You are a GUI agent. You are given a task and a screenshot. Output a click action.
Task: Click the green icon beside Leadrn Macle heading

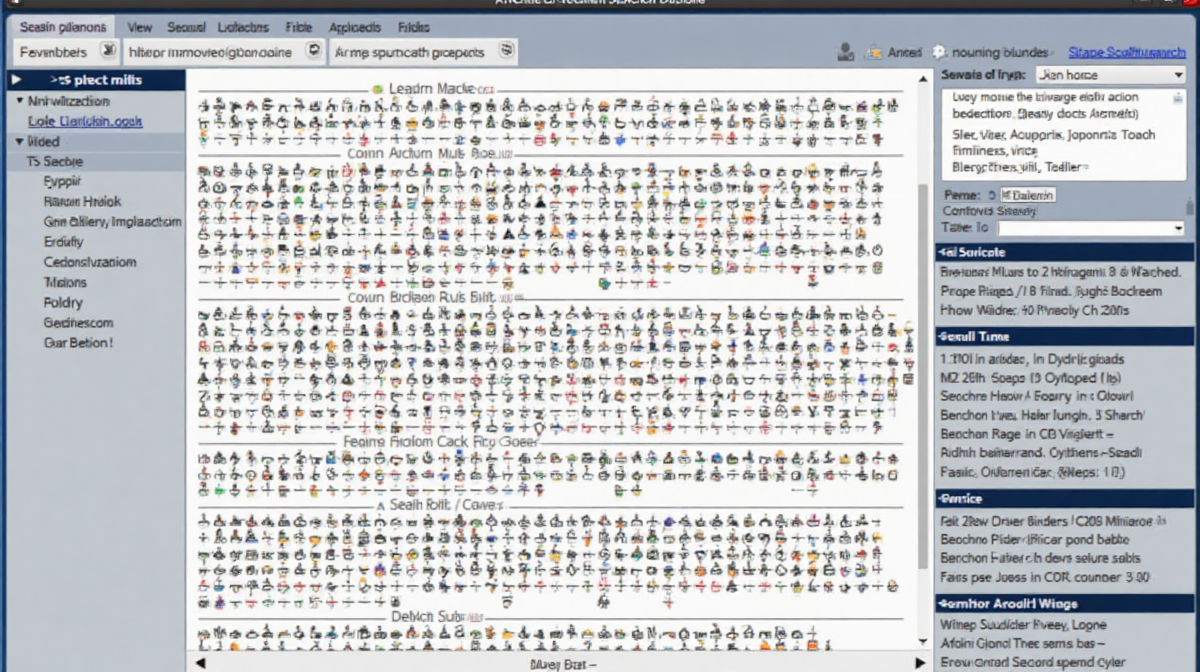pos(378,89)
